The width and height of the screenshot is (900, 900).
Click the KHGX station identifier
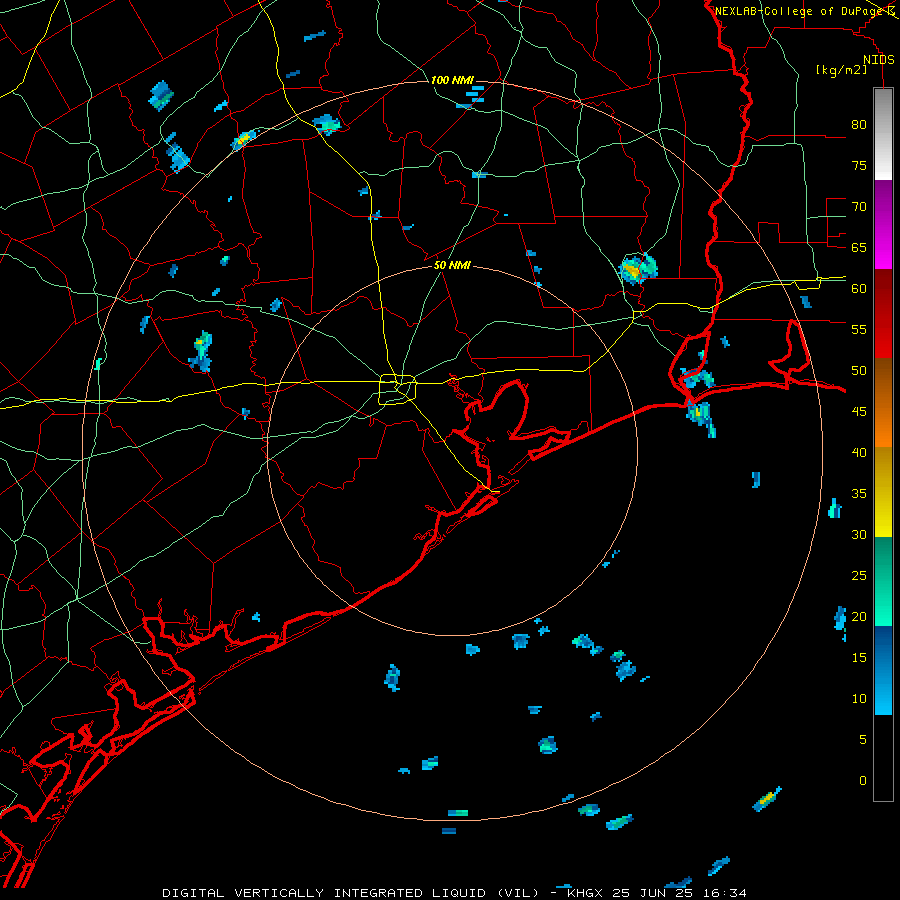pos(585,893)
